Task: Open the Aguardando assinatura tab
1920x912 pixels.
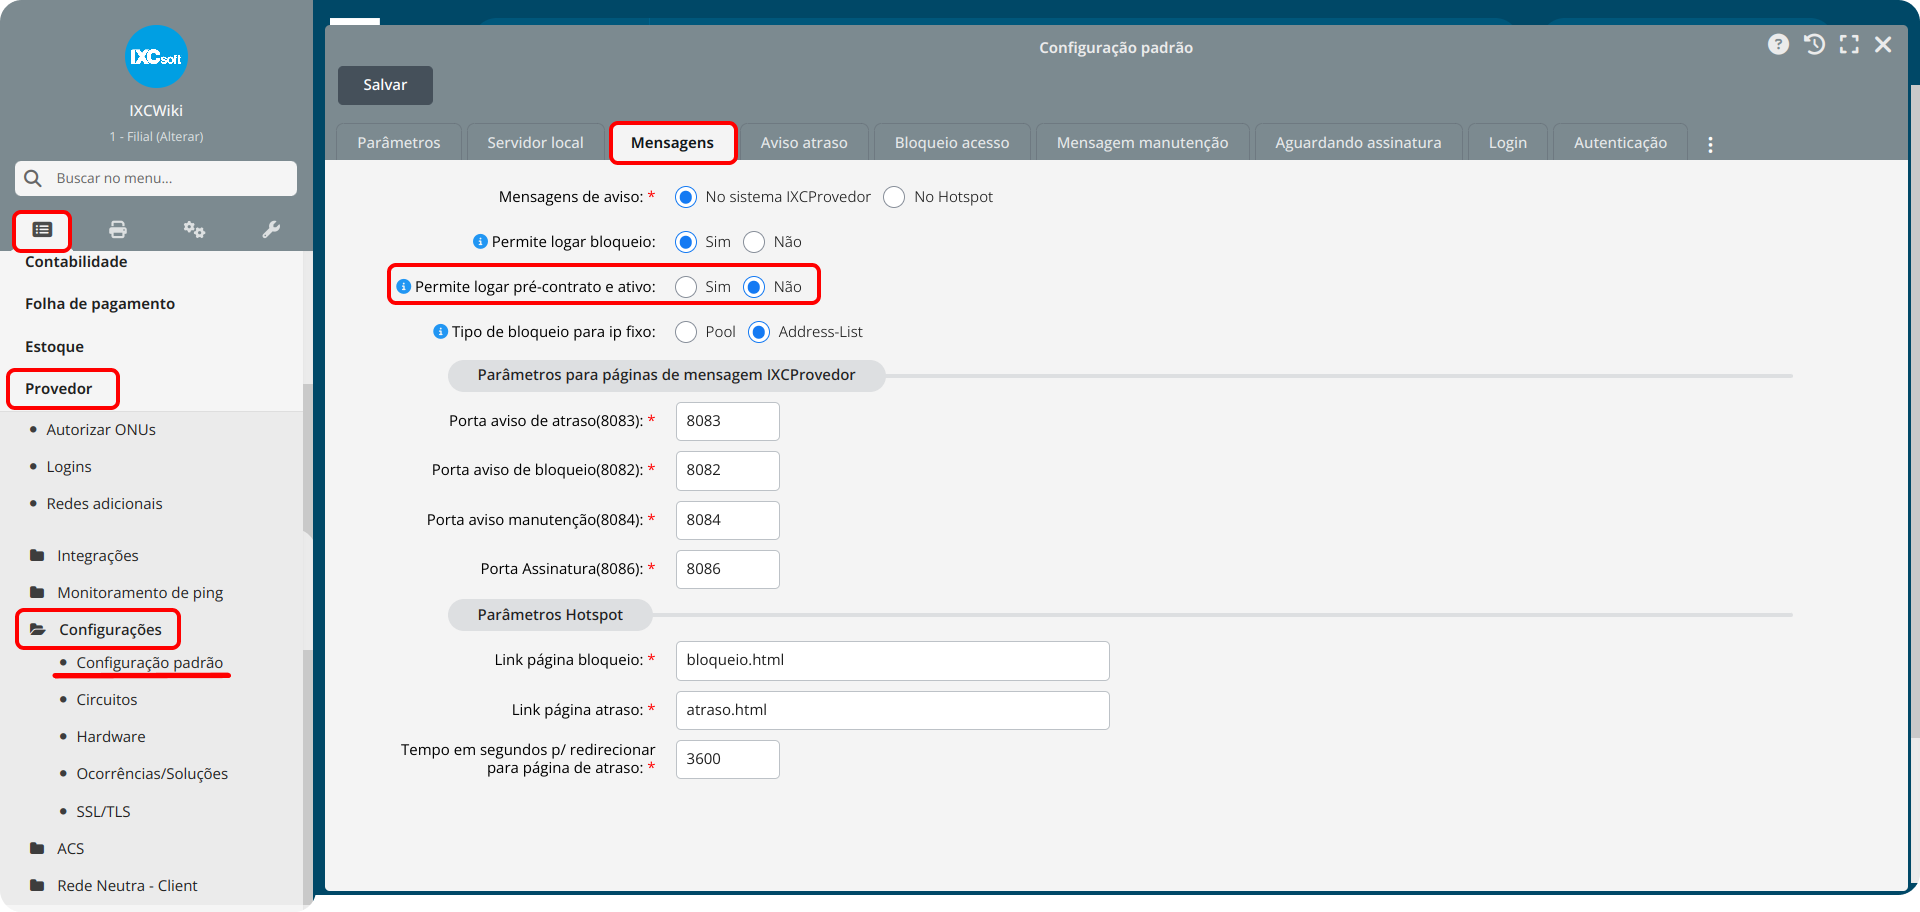Action: 1358,142
